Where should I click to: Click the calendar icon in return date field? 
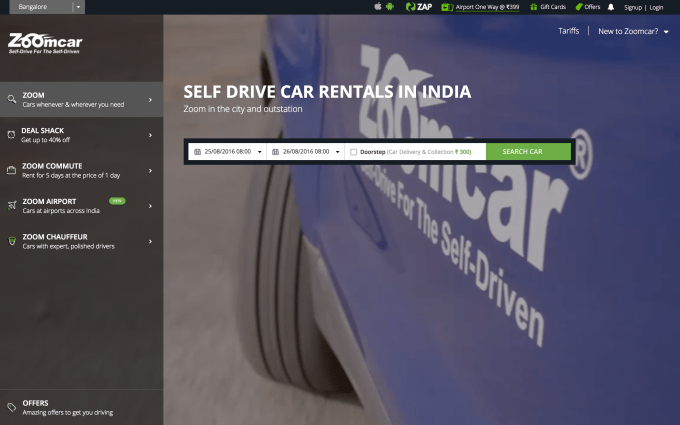(275, 152)
